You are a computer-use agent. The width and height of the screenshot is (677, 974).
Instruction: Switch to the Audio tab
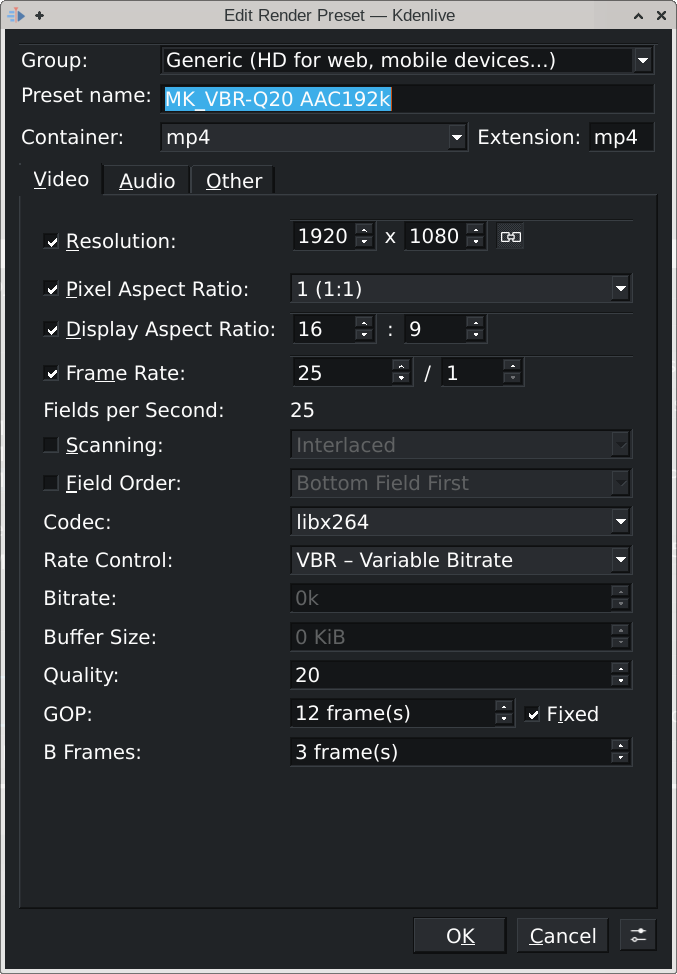point(147,181)
